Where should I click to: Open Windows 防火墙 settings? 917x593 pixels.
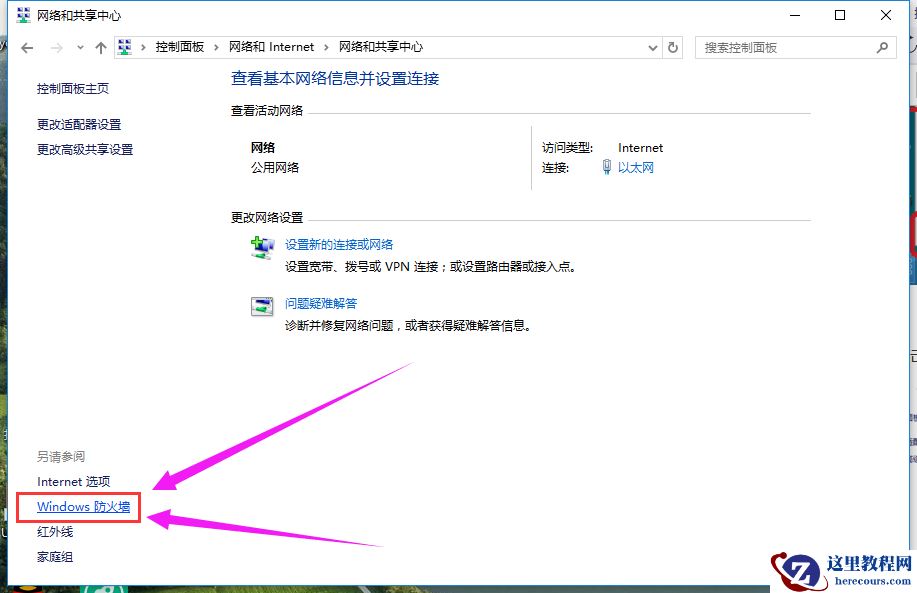pyautogui.click(x=78, y=507)
